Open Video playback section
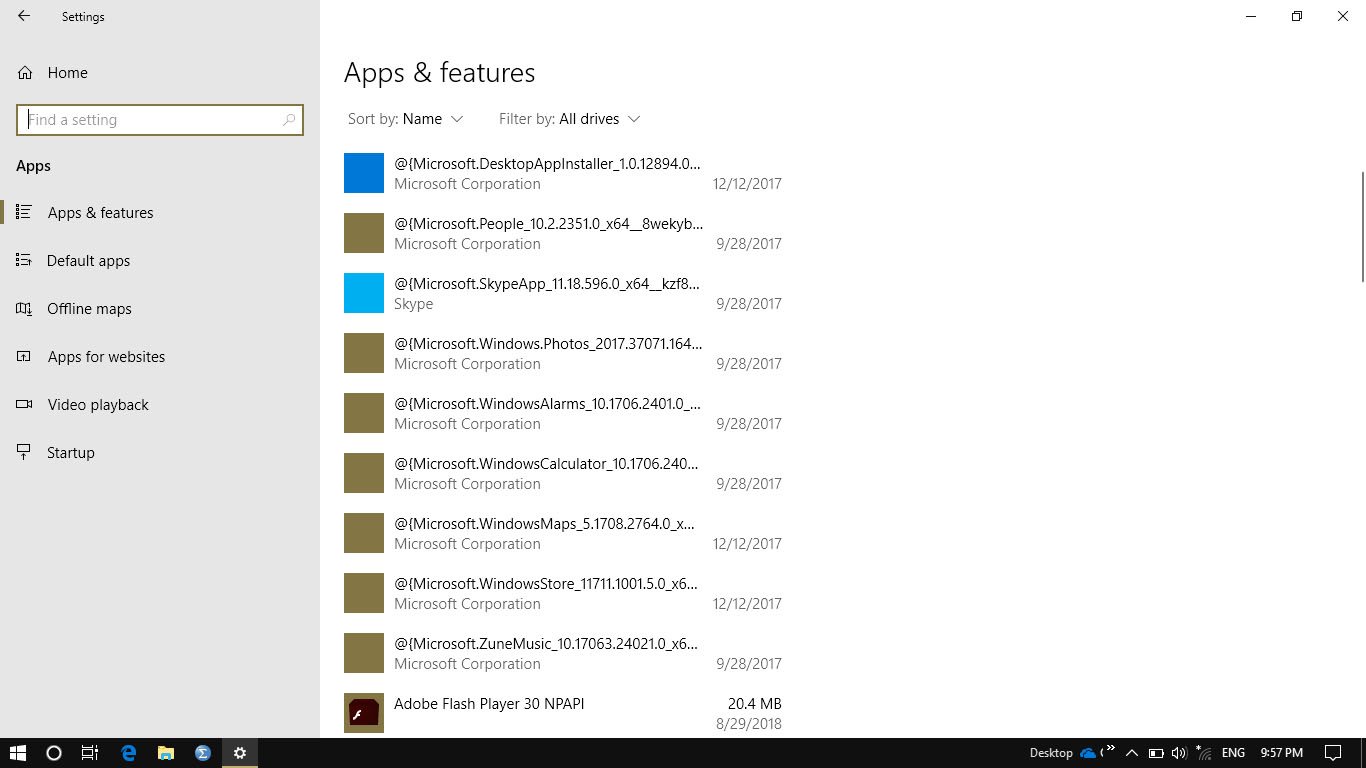1366x768 pixels. click(x=160, y=405)
